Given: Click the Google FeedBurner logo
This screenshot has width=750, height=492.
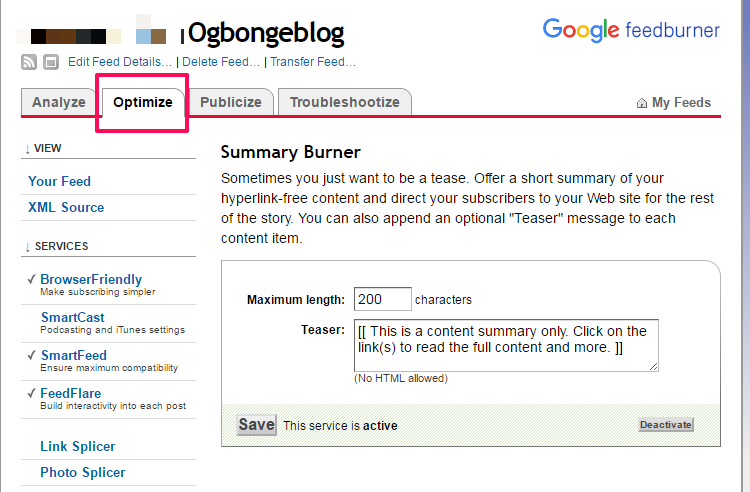Looking at the screenshot, I should coord(631,30).
